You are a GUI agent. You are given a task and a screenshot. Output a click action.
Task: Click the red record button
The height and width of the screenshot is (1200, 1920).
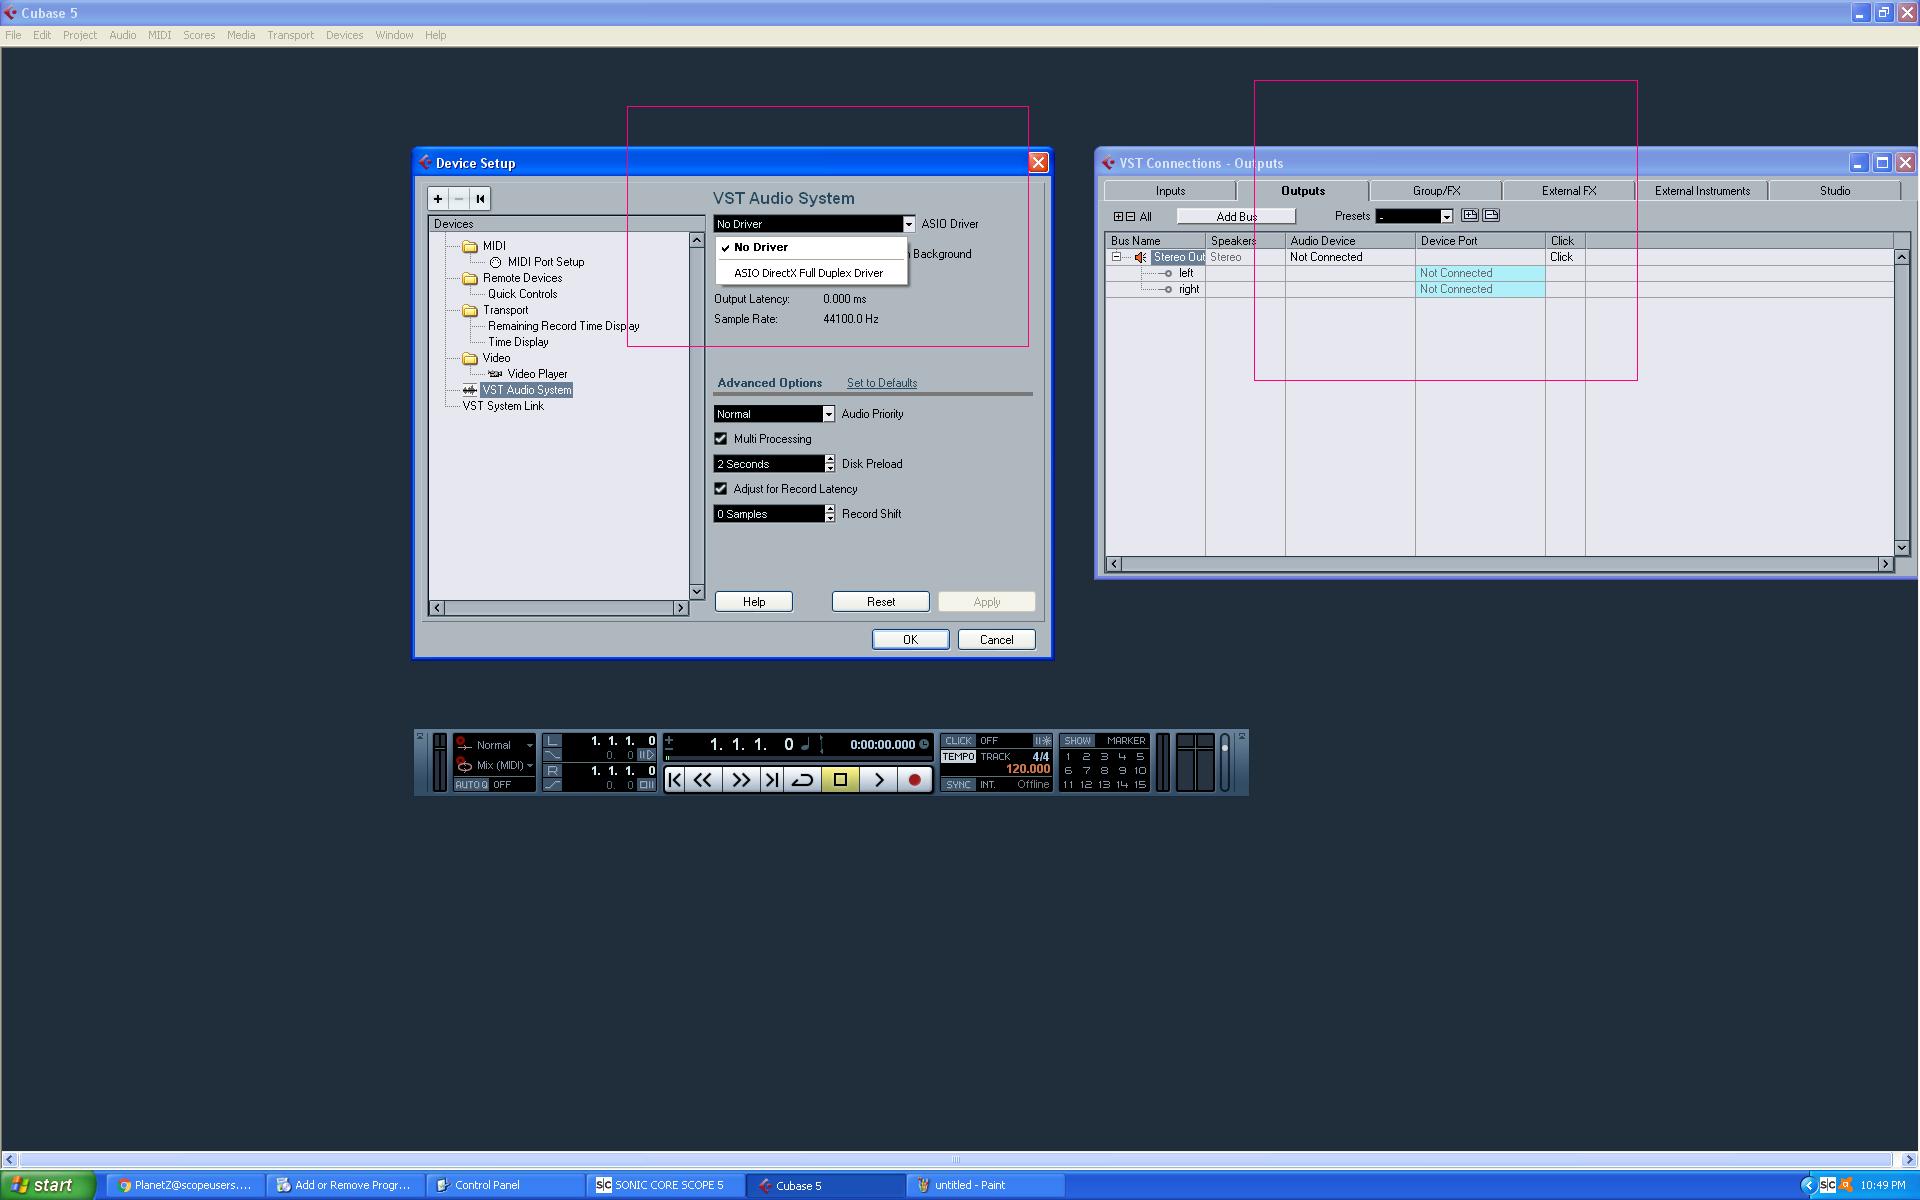(x=914, y=780)
